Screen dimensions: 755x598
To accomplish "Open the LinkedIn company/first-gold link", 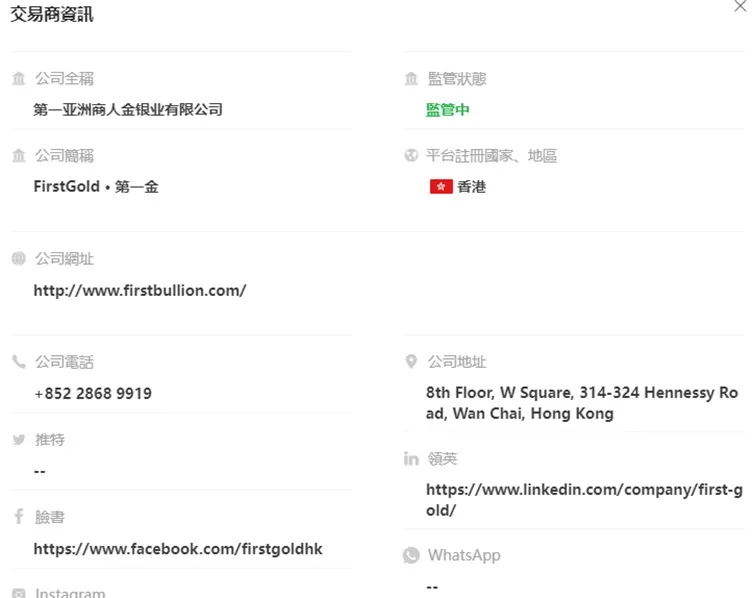I will click(584, 500).
